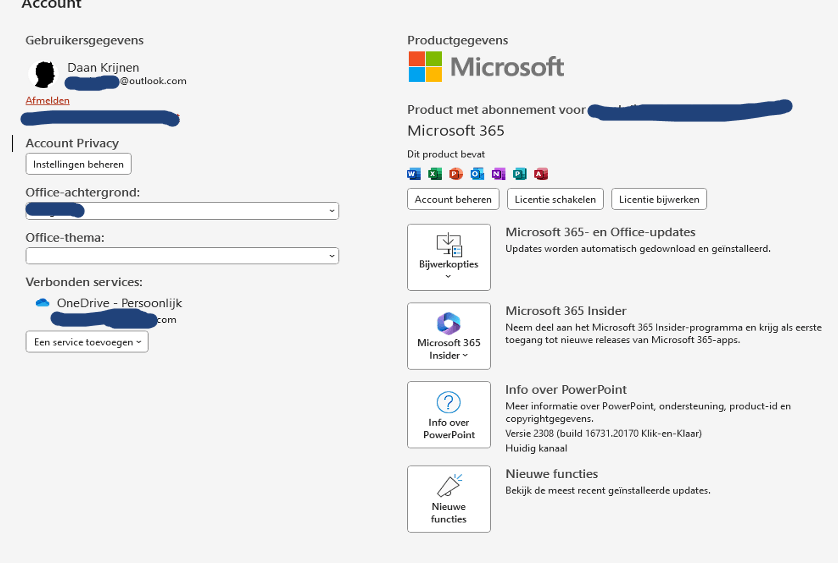Click the PowerPoint app icon in product list

pyautogui.click(x=456, y=174)
